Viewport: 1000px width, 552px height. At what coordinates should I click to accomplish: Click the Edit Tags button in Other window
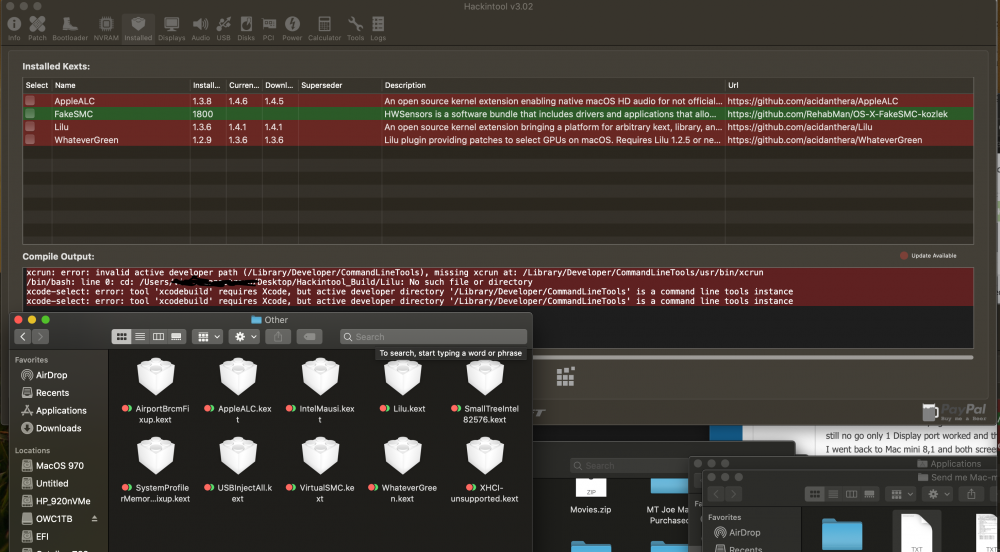(x=309, y=337)
